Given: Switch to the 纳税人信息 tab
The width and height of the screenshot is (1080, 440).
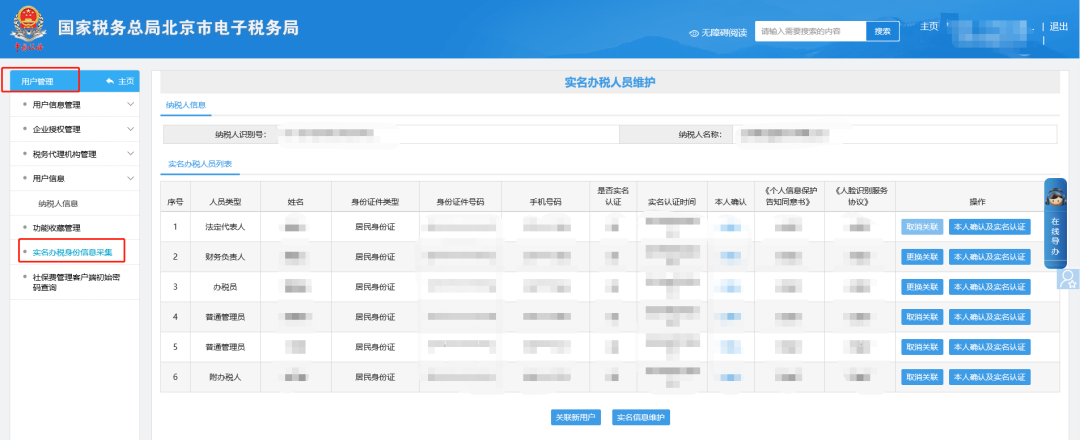Looking at the screenshot, I should (x=186, y=103).
